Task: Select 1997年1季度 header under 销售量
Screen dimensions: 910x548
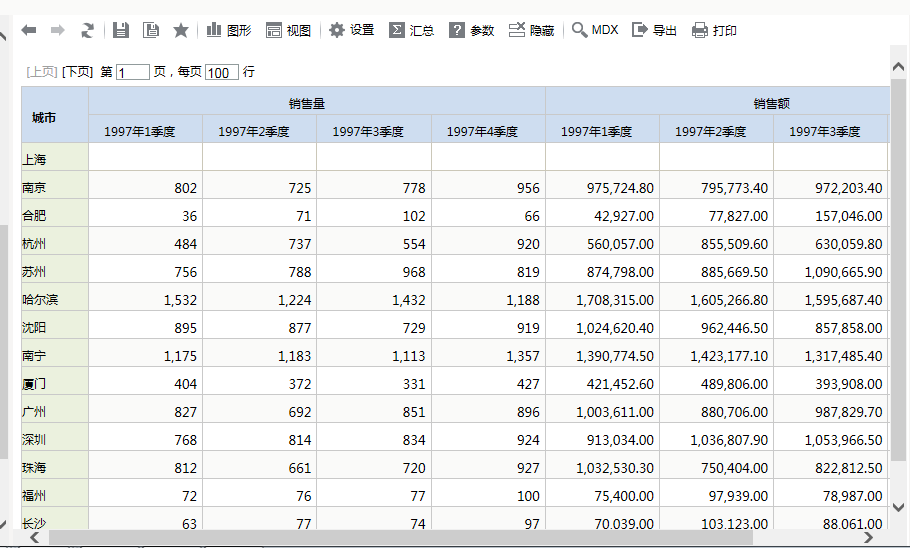Action: (x=146, y=129)
